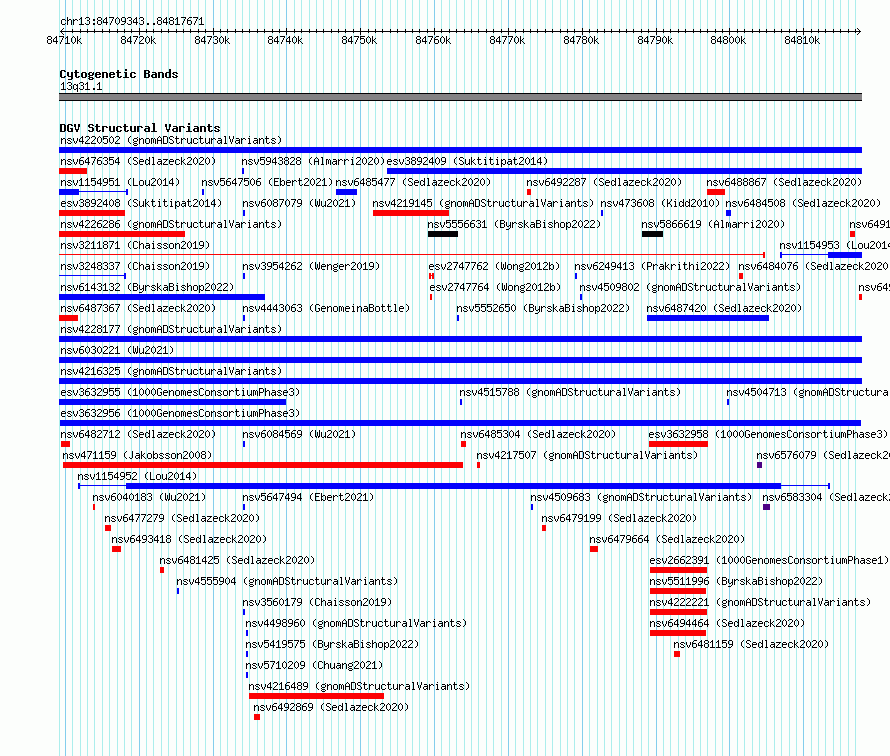Click red bar under esv2662391

[678, 570]
